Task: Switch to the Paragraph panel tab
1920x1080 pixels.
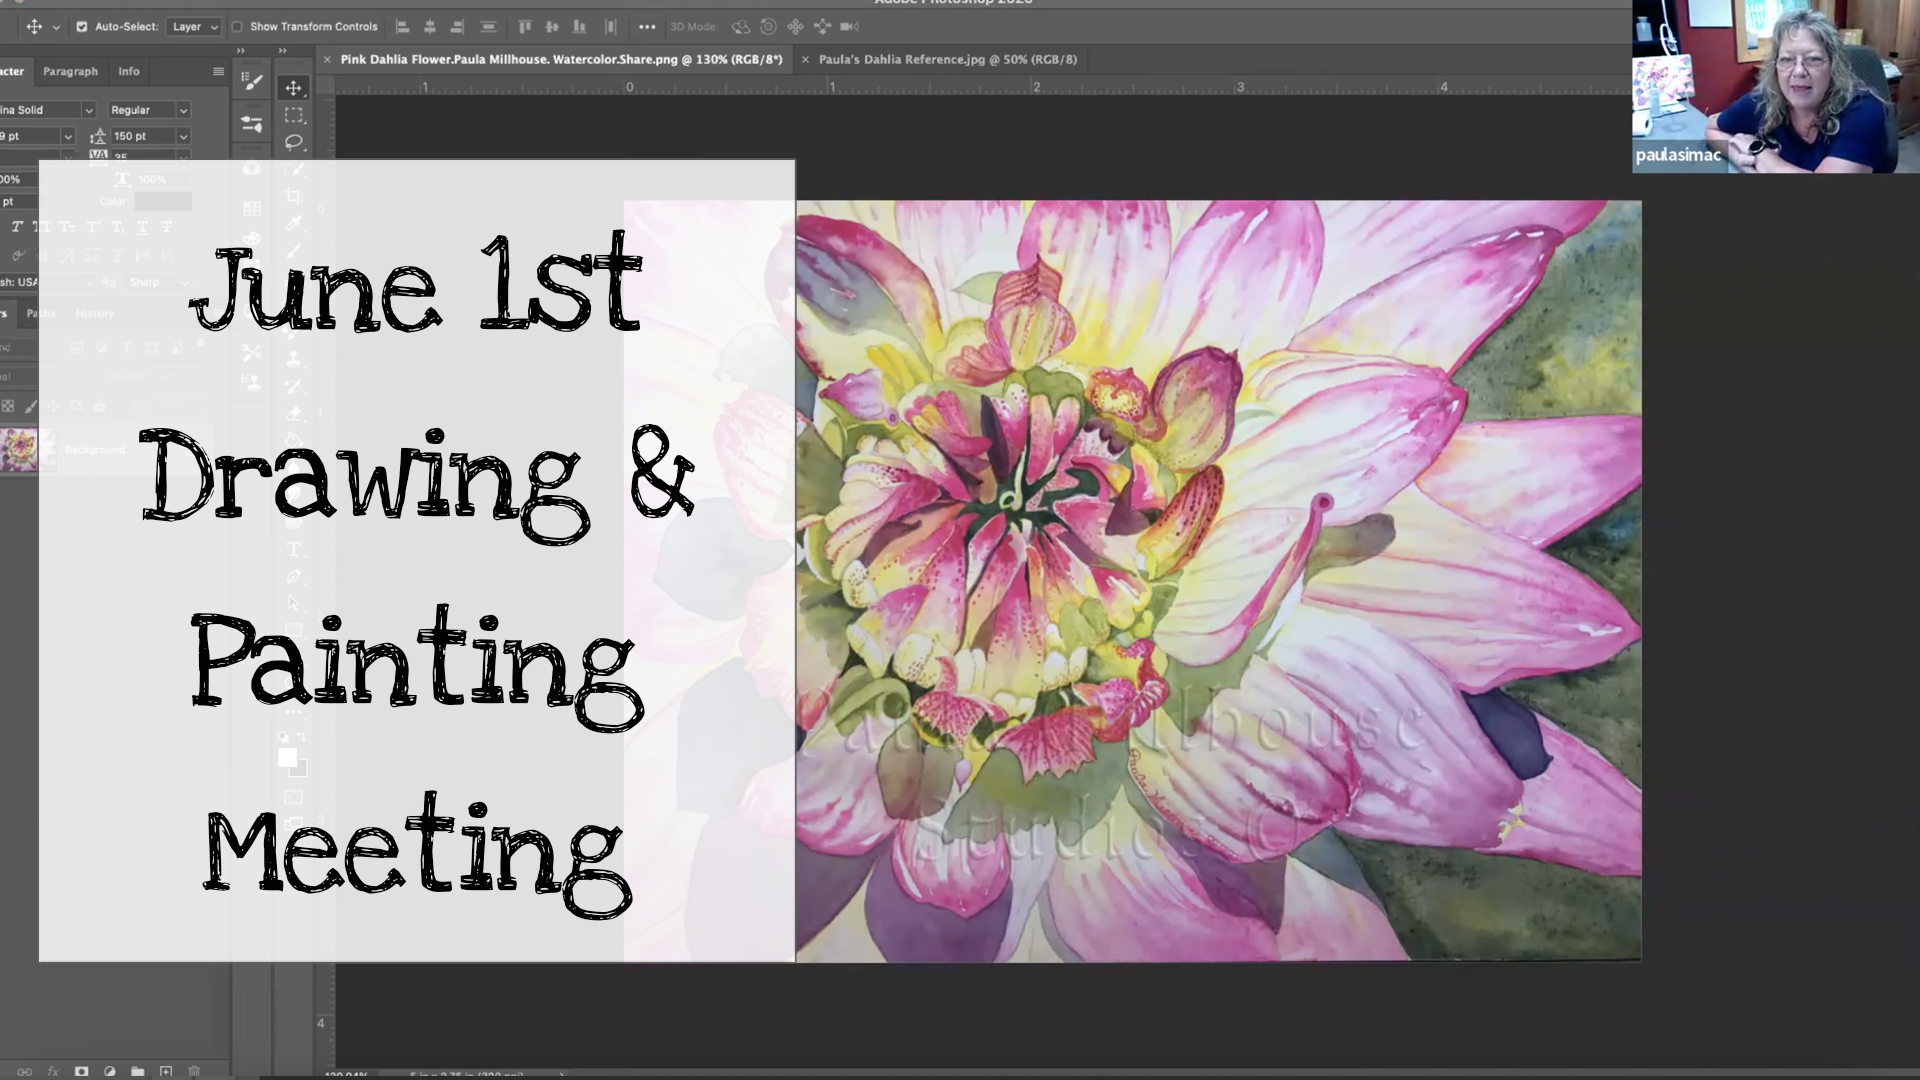Action: [71, 72]
